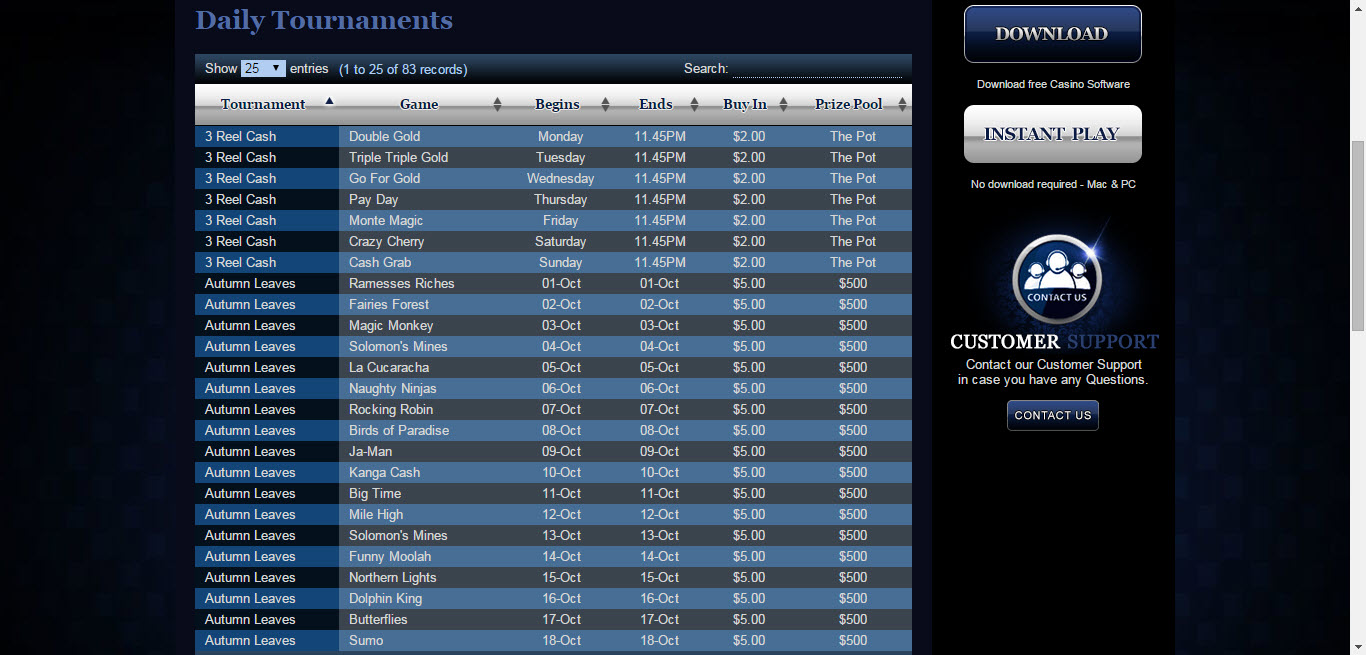
Task: Select the Crazy Cherry game cell
Action: [423, 241]
